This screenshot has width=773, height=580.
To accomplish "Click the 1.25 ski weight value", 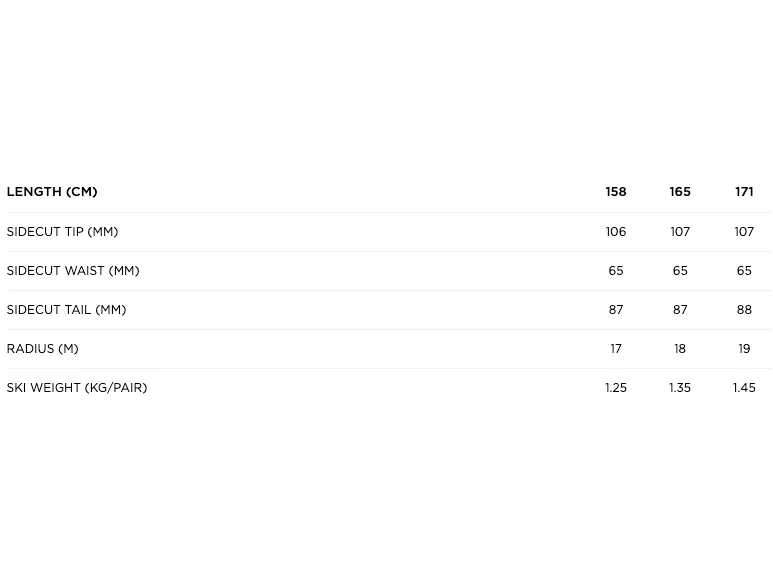I will (x=616, y=387).
